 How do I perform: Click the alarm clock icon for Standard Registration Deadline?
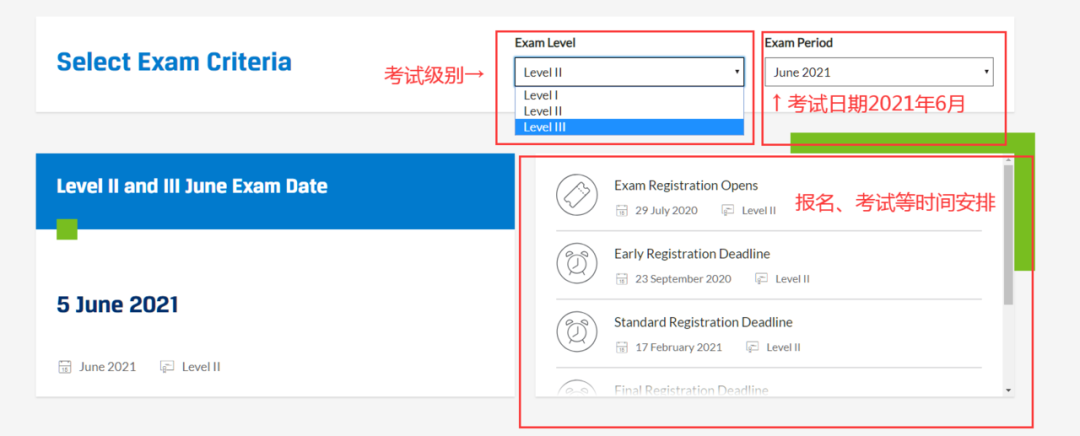click(x=576, y=330)
